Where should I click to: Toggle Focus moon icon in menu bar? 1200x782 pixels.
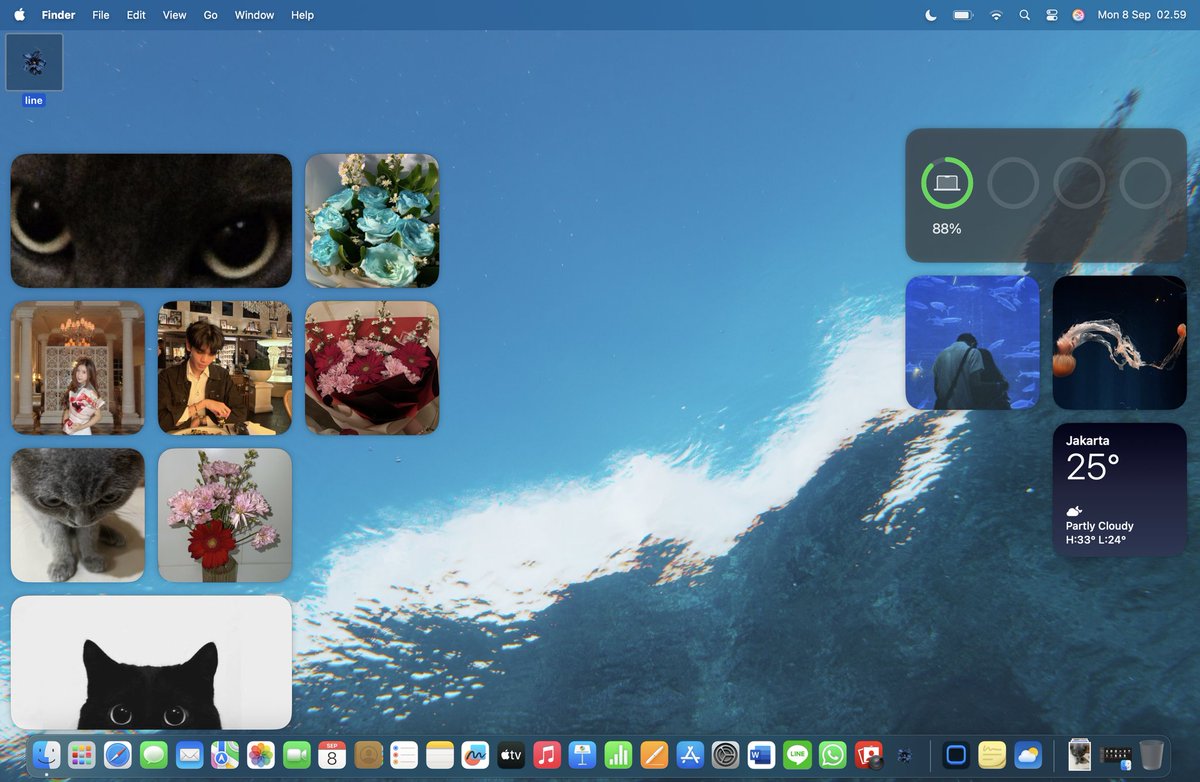pyautogui.click(x=931, y=15)
